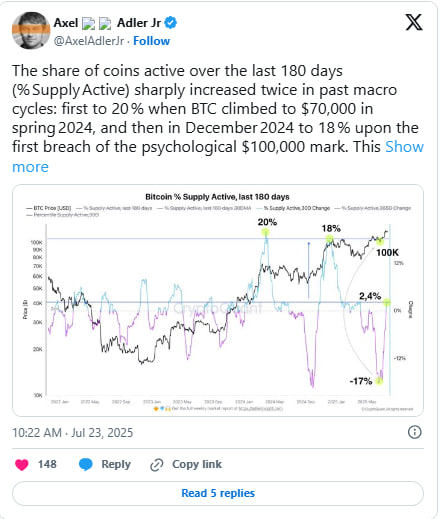Click first broken emoji image in name

coord(88,23)
